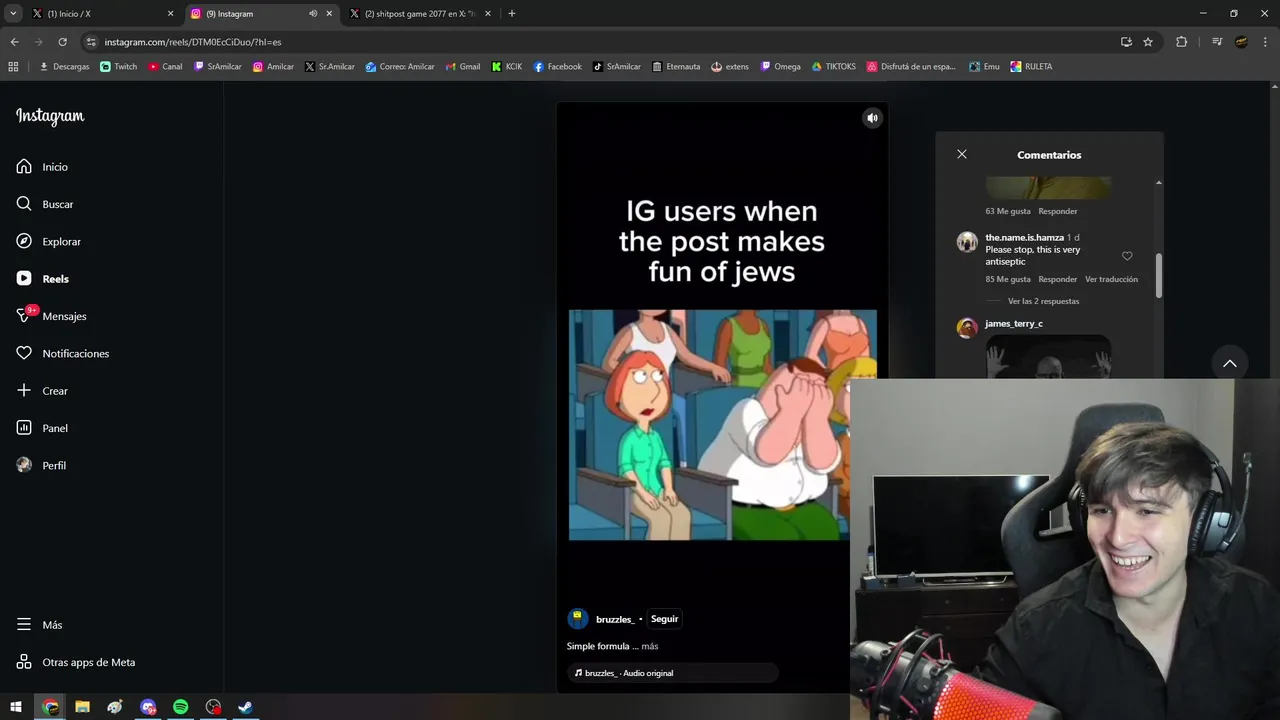Open bruzzles_ Audio original
Viewport: 1280px width, 720px height.
tap(629, 673)
